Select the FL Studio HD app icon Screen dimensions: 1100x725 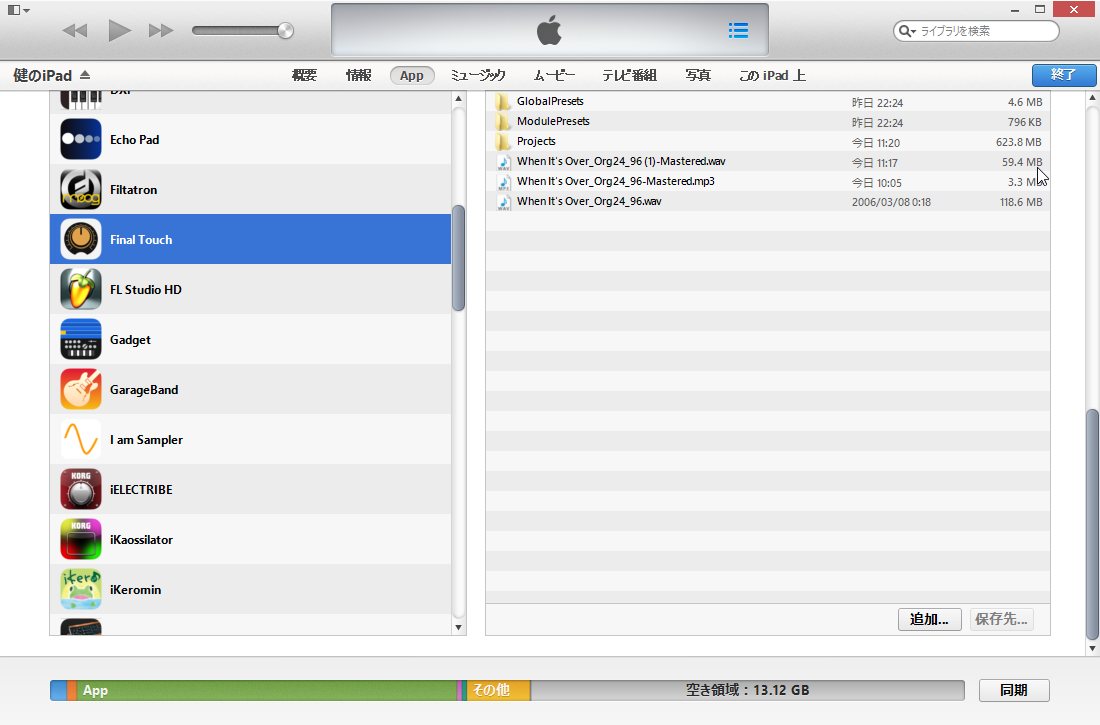(x=81, y=289)
